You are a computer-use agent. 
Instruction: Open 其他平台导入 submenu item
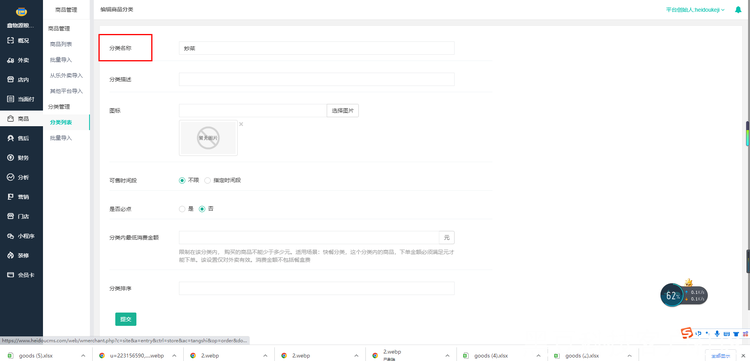click(x=66, y=91)
